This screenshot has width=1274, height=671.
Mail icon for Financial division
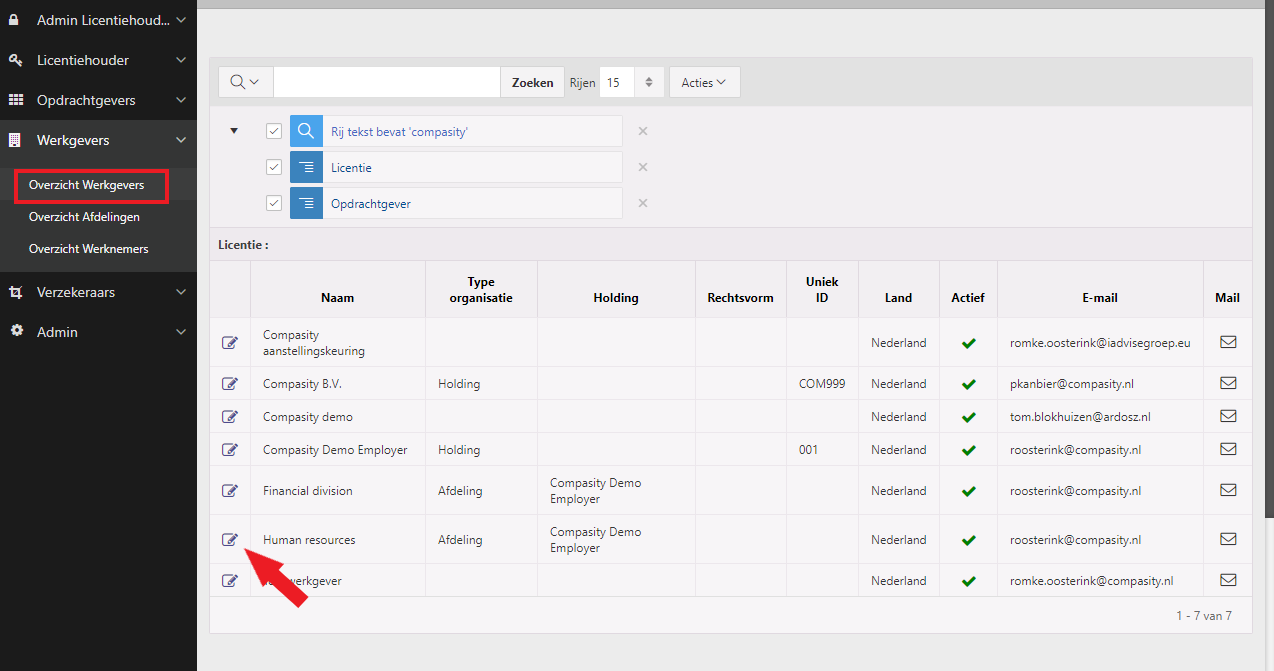tap(1228, 490)
